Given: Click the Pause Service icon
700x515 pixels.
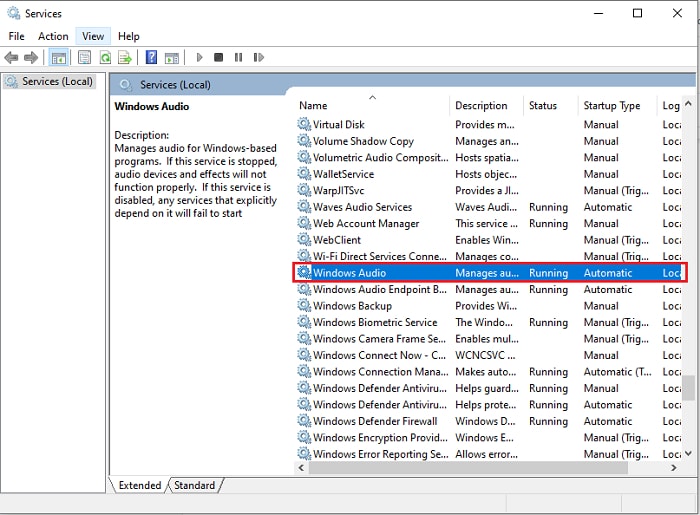Looking at the screenshot, I should tap(238, 58).
